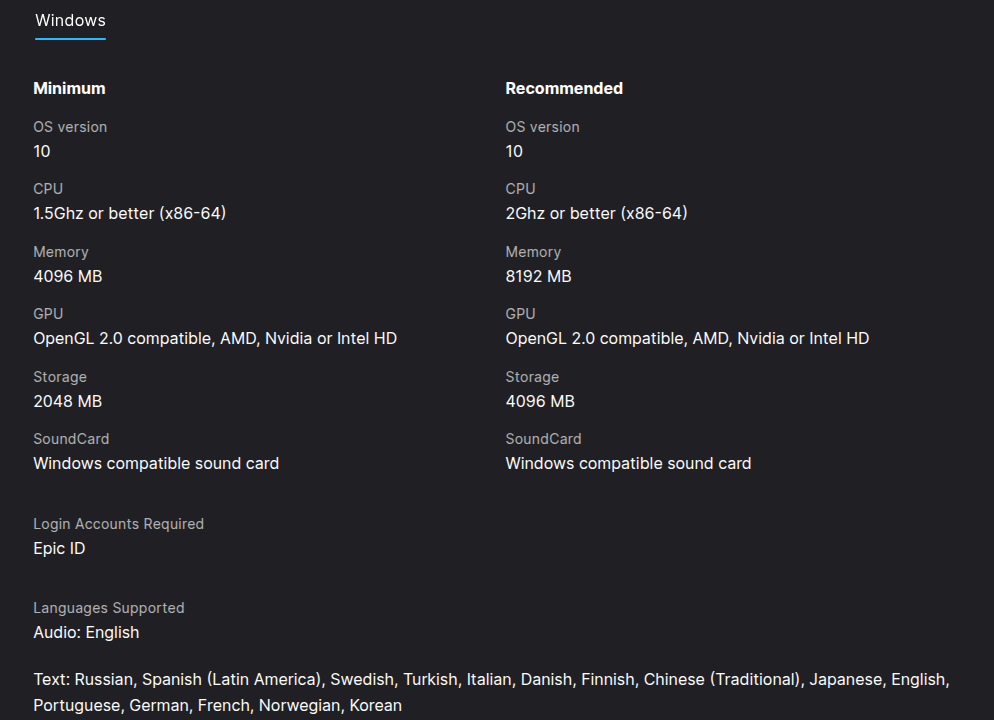Click the Minimum requirements heading

pos(69,88)
